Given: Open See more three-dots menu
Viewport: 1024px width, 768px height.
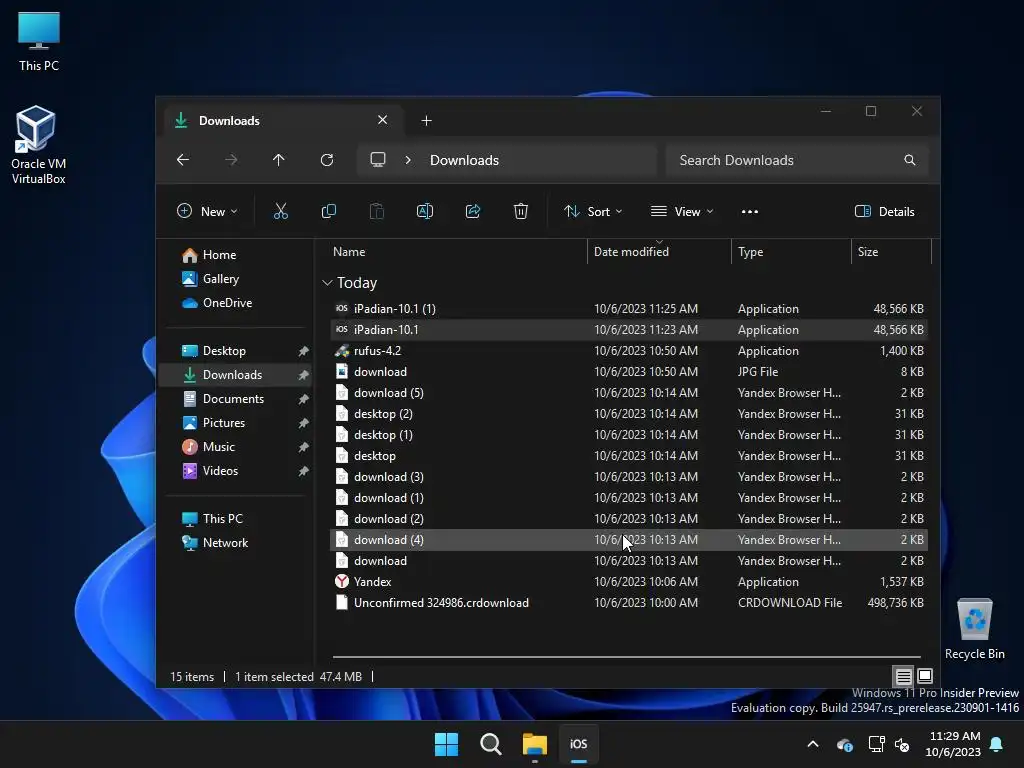Looking at the screenshot, I should pos(750,212).
